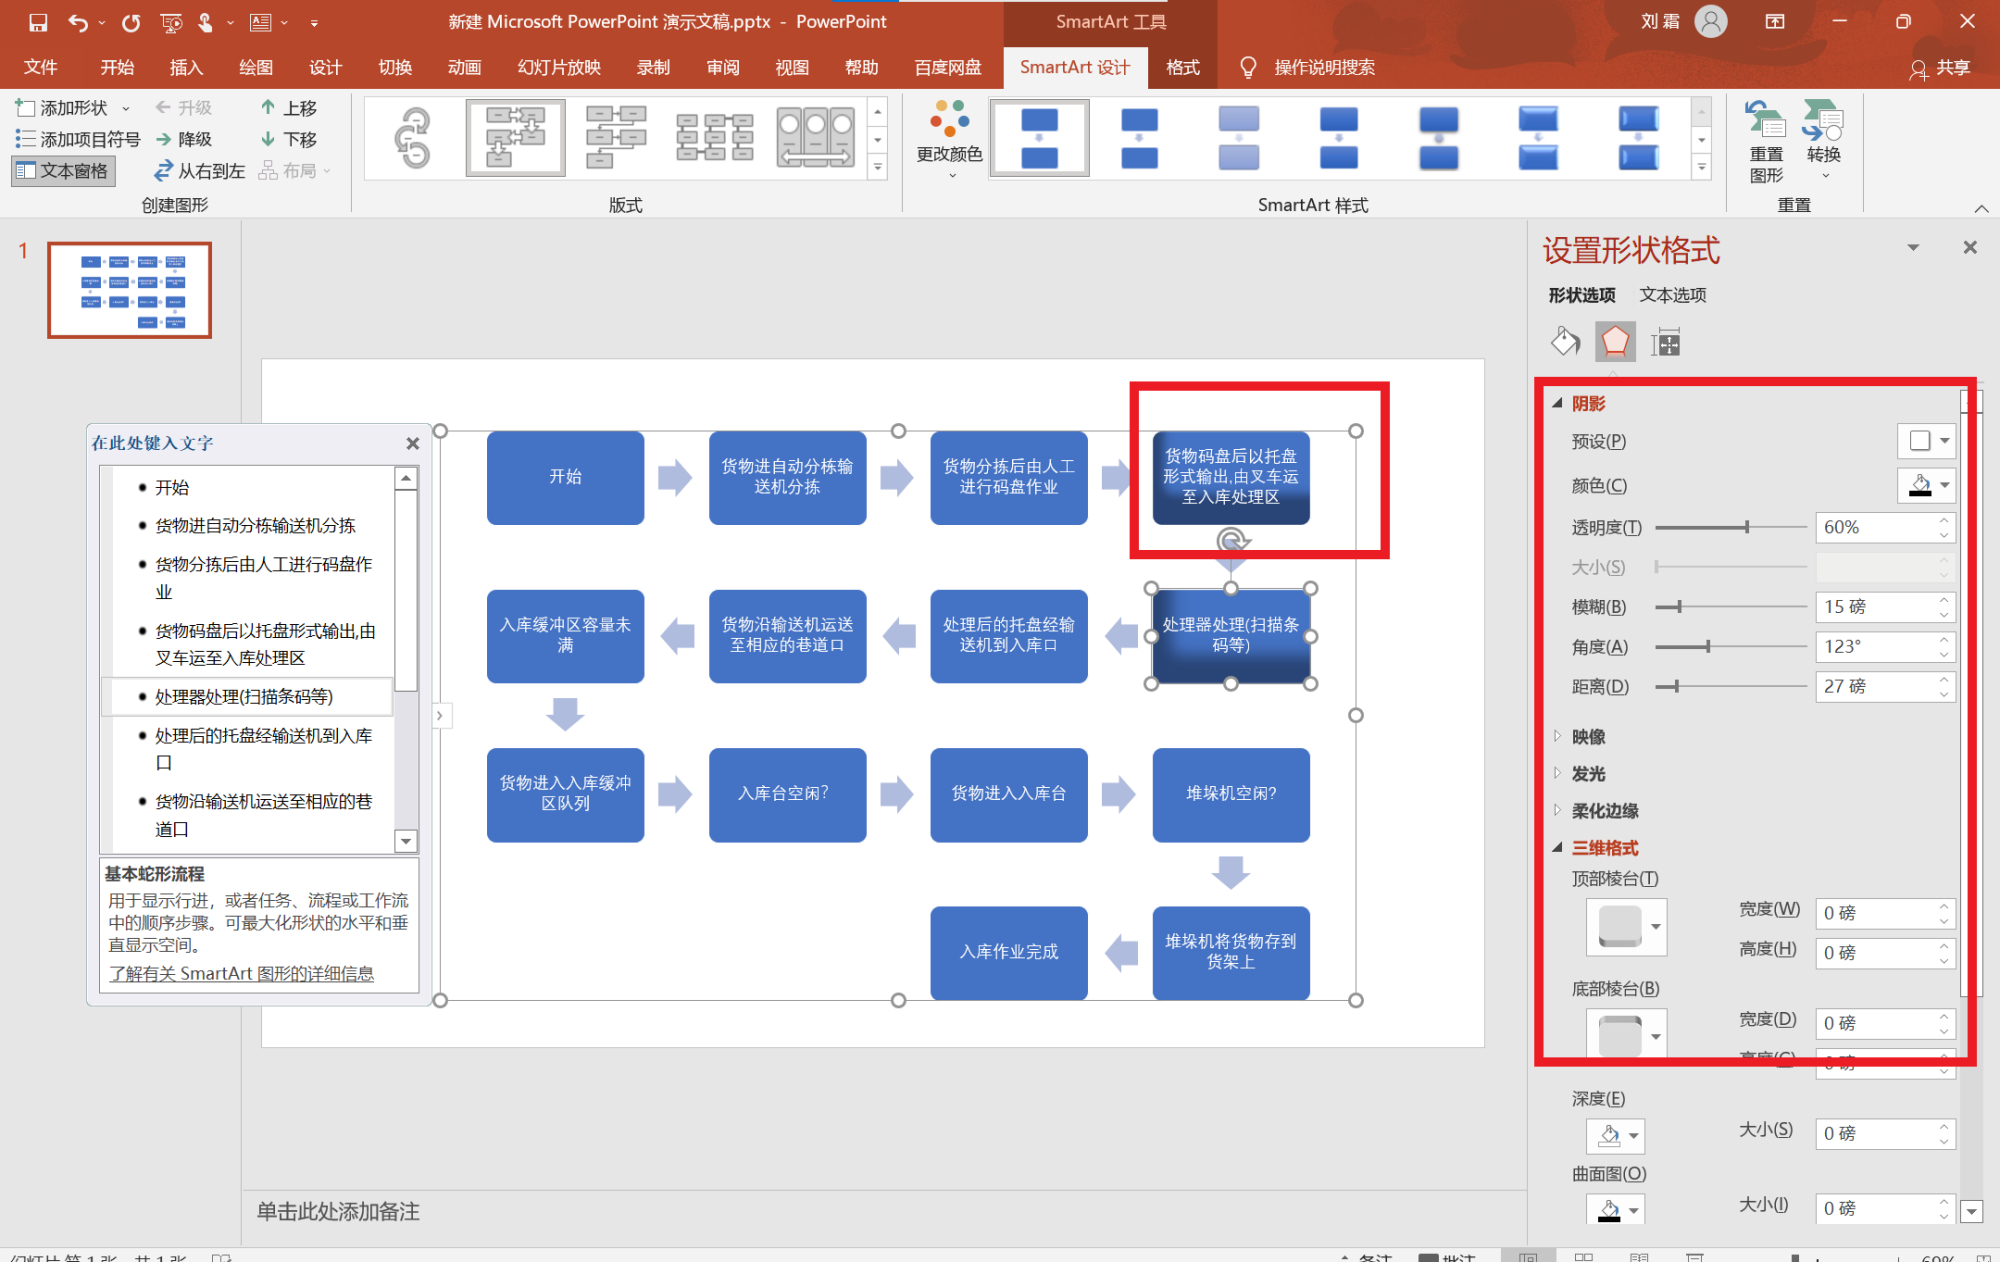Click the Angle (角度) slider

pyautogui.click(x=1731, y=646)
